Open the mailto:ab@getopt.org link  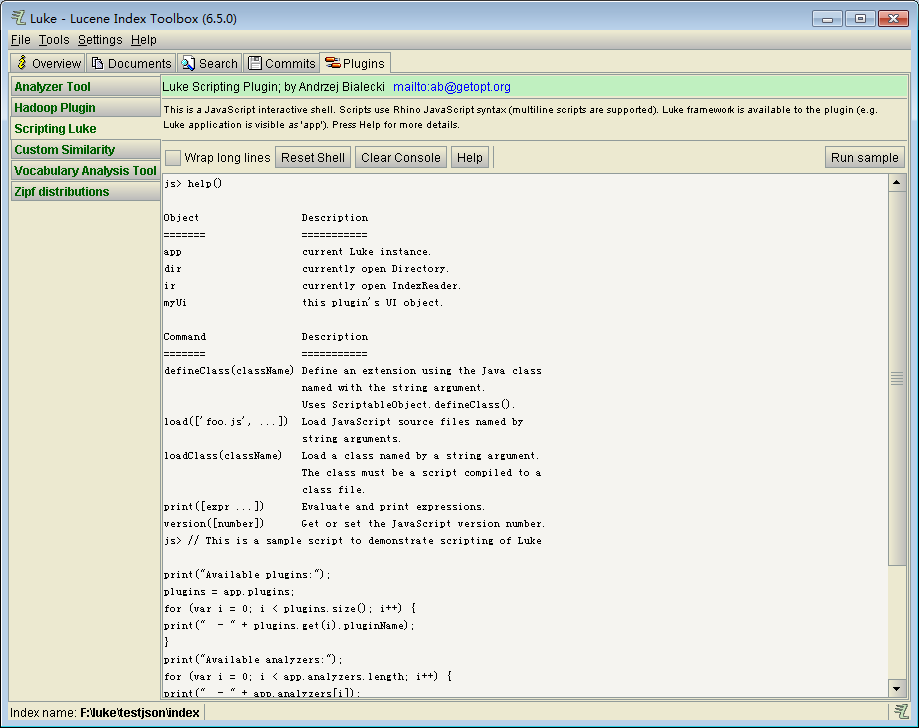point(452,87)
